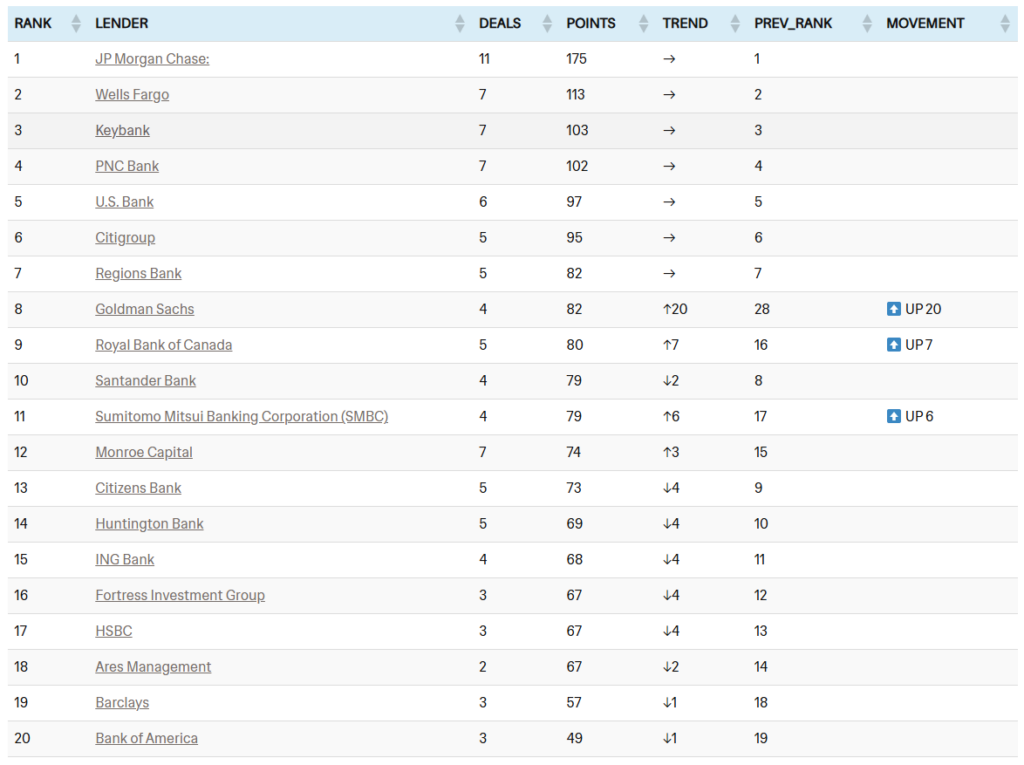The image size is (1024, 765).
Task: Sort using POINTS column sort arrows
Action: click(643, 23)
